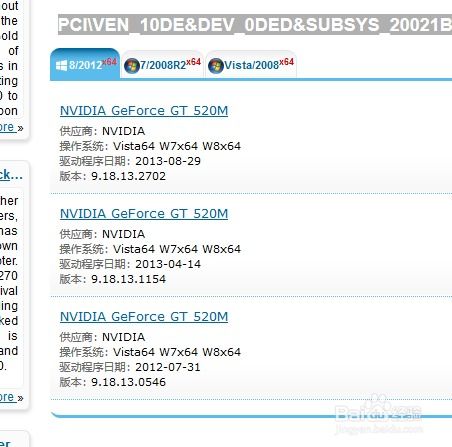Click the Baidu watermark logo
Viewport: 452px width, 447px height.
(379, 413)
